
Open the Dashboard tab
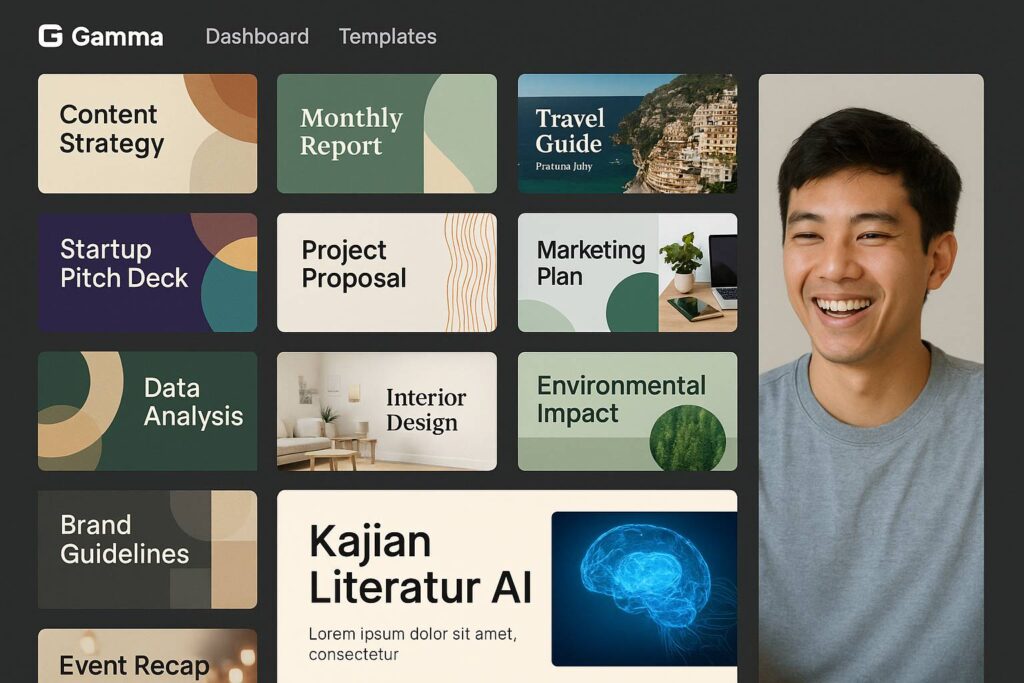(x=257, y=37)
